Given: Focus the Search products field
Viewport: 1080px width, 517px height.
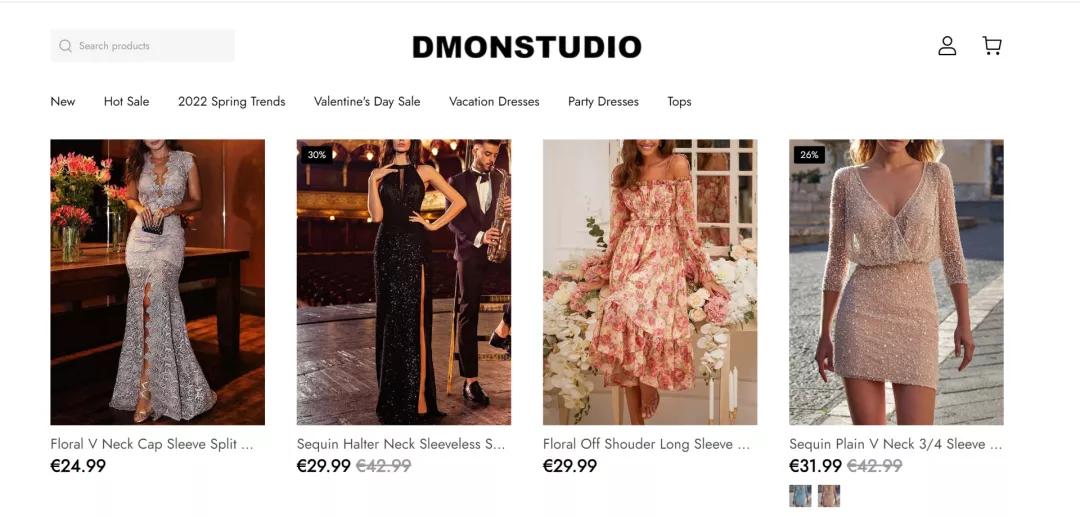Looking at the screenshot, I should coord(143,45).
